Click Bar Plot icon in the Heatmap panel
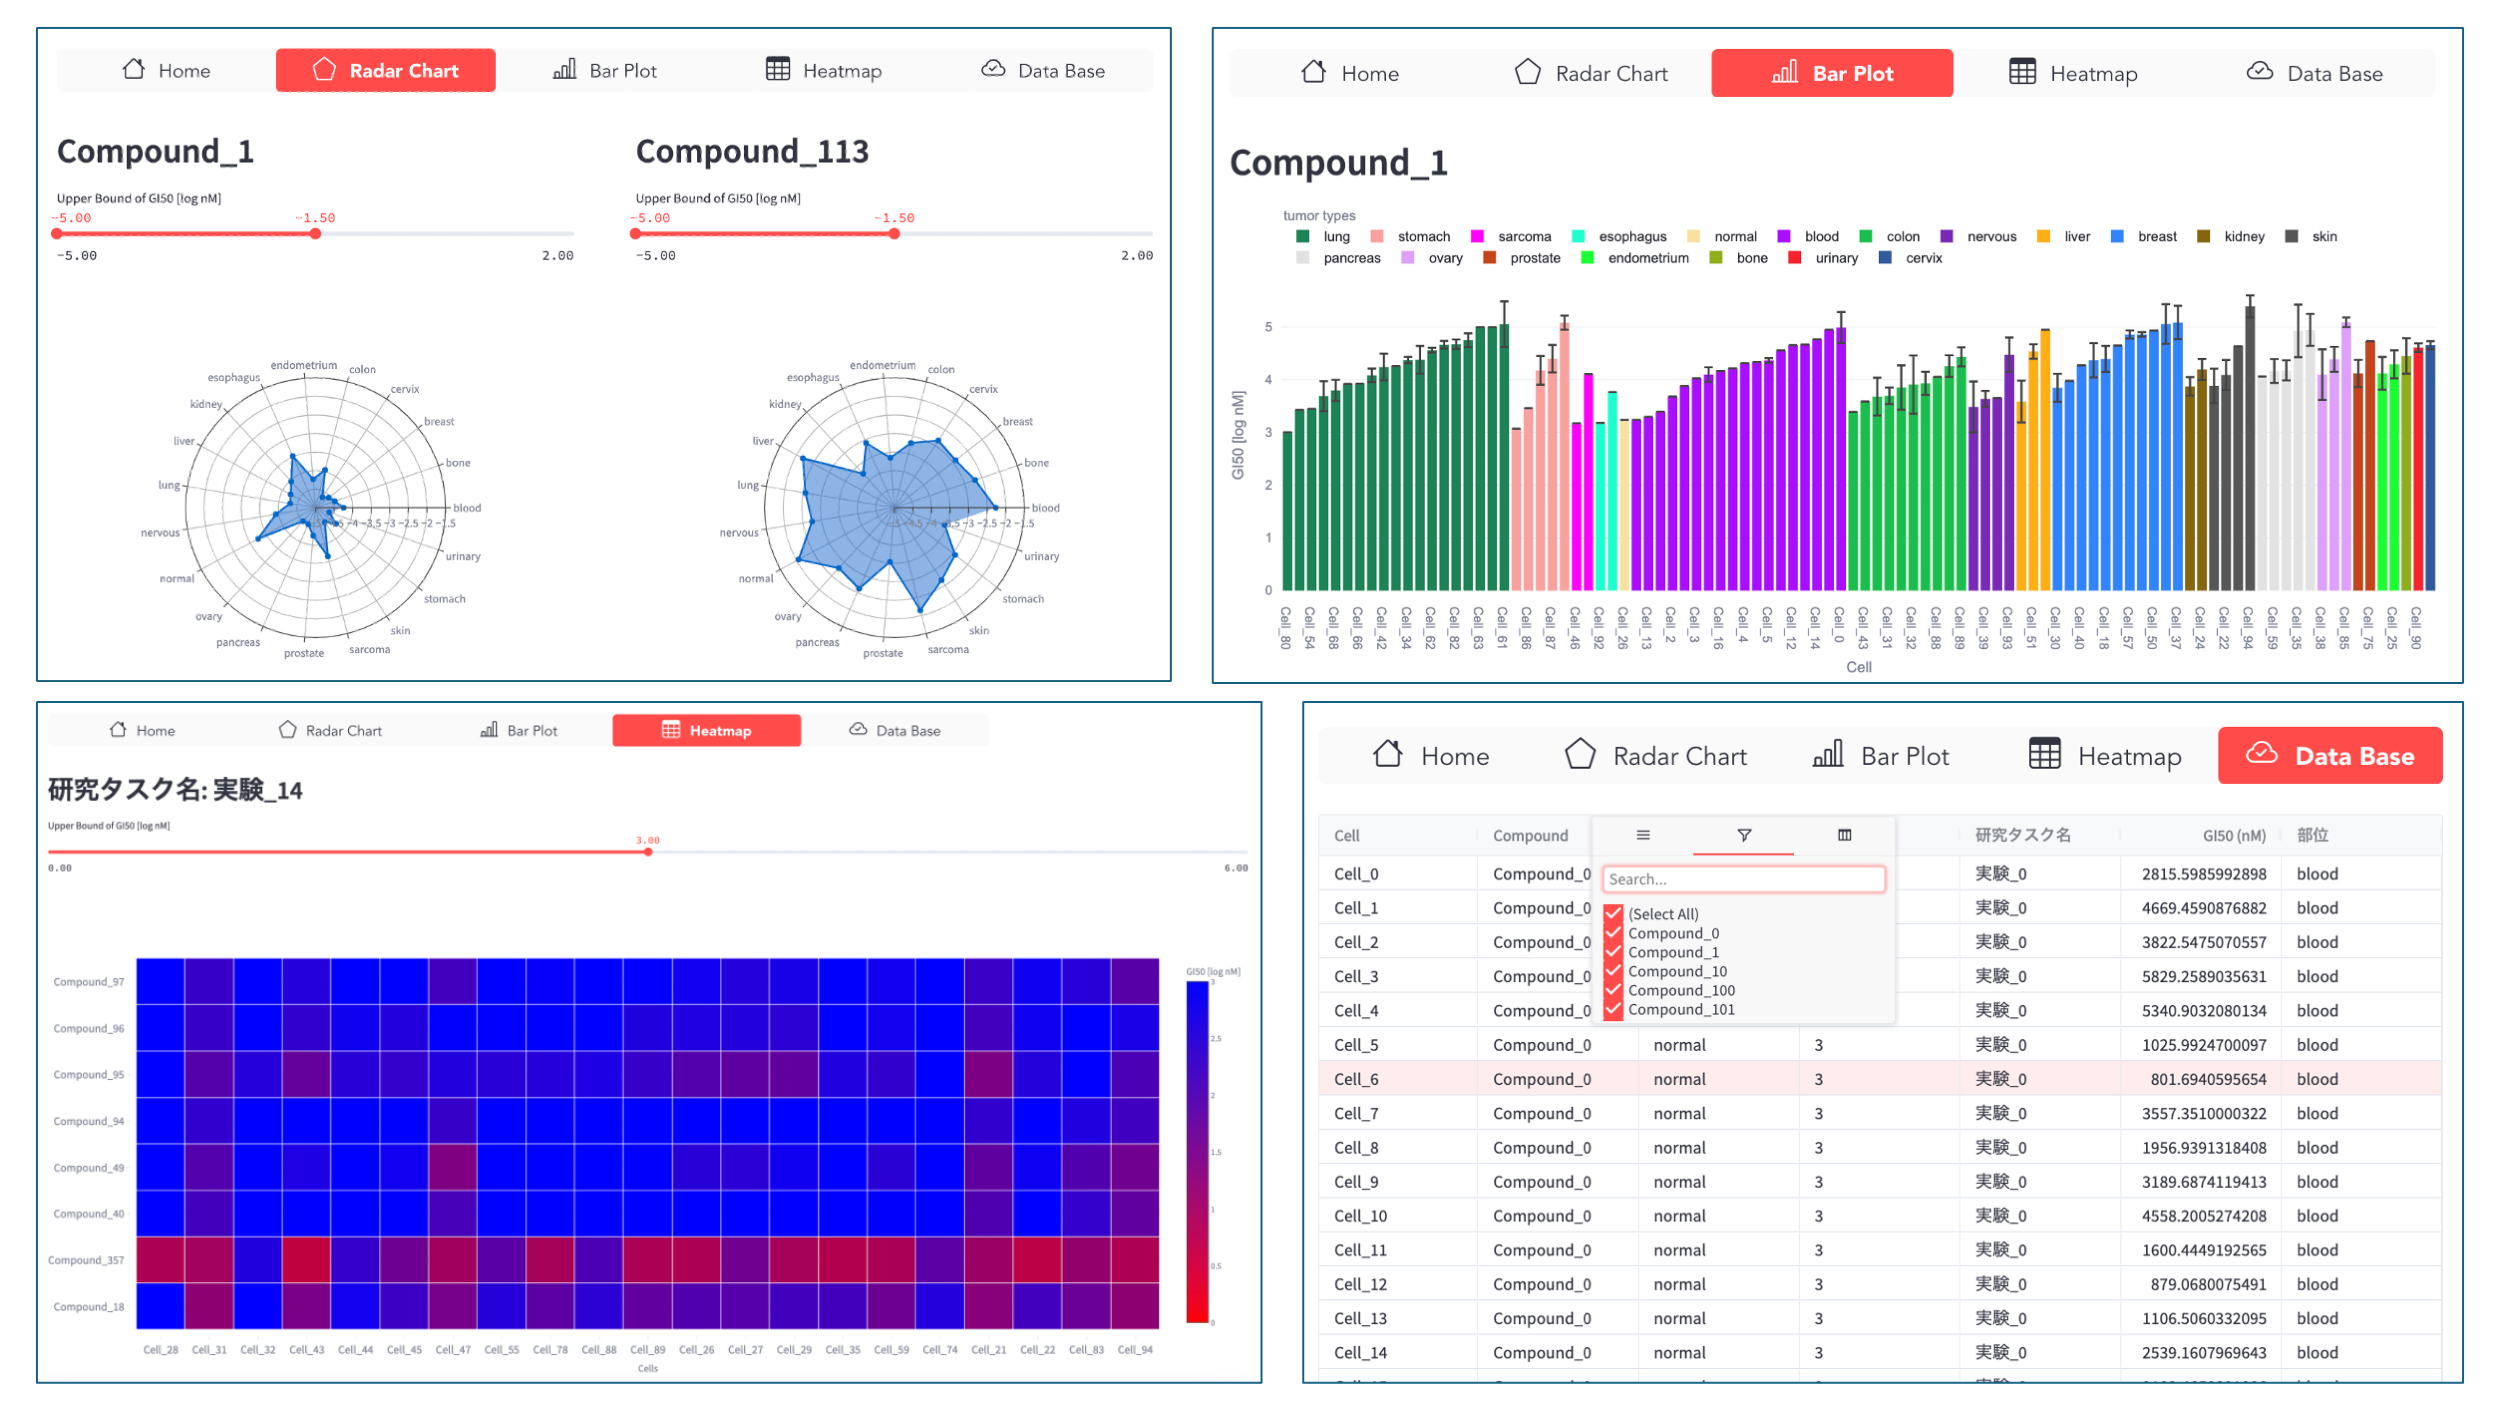Screen dimensions: 2500x1406 489,730
